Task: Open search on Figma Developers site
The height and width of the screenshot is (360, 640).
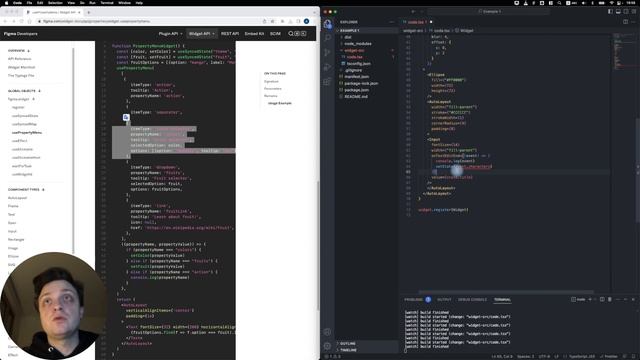Action: pyautogui.click(x=291, y=33)
